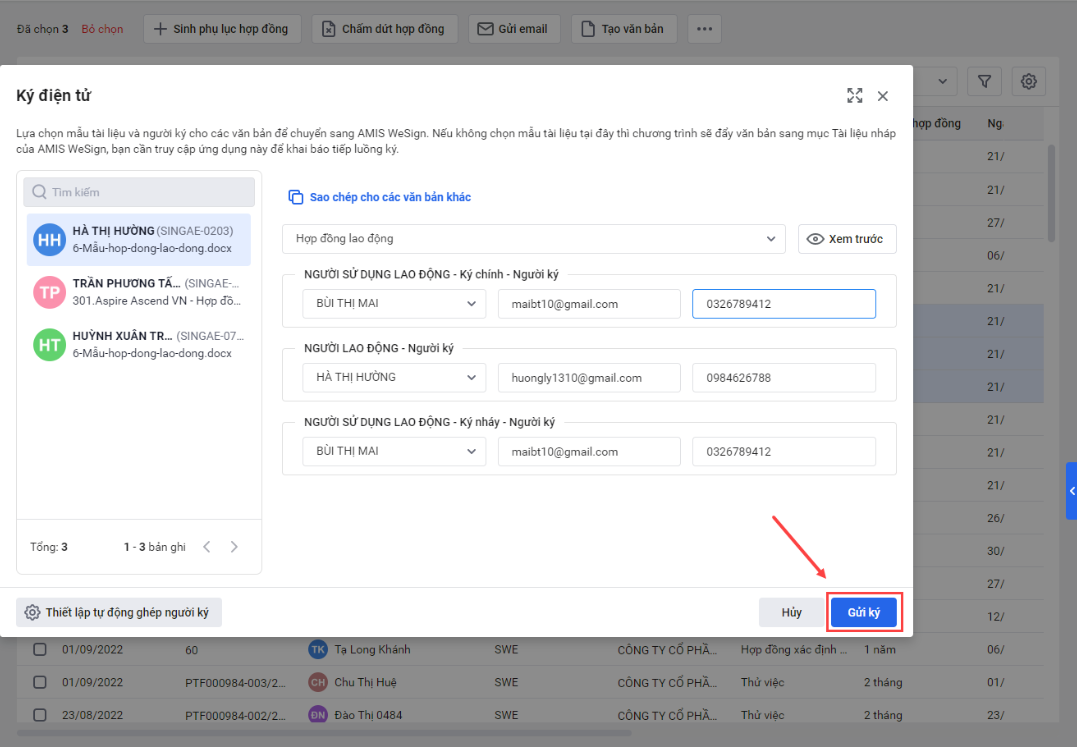Close the Ký điện tử dialog
Viewport: 1077px width, 747px height.
pyautogui.click(x=883, y=96)
